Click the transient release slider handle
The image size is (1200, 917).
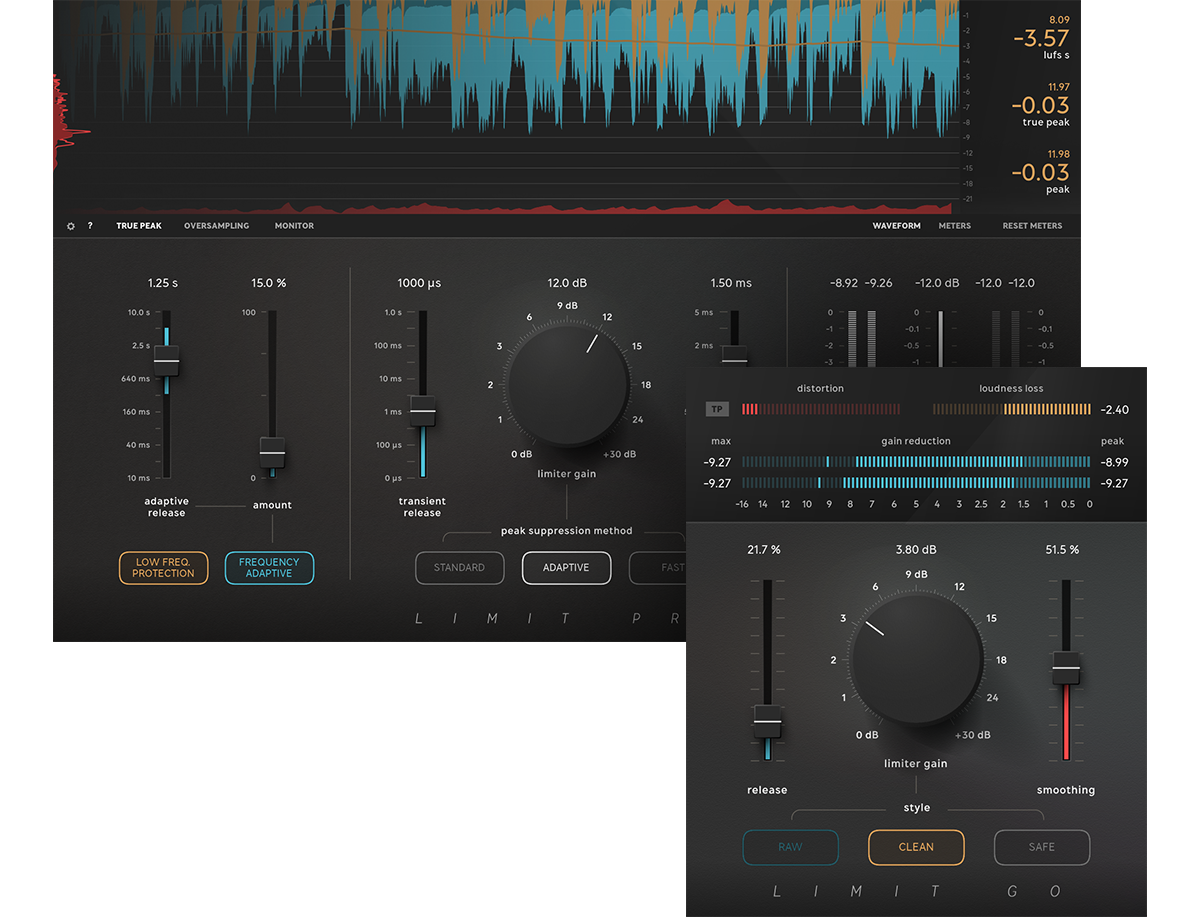point(423,411)
